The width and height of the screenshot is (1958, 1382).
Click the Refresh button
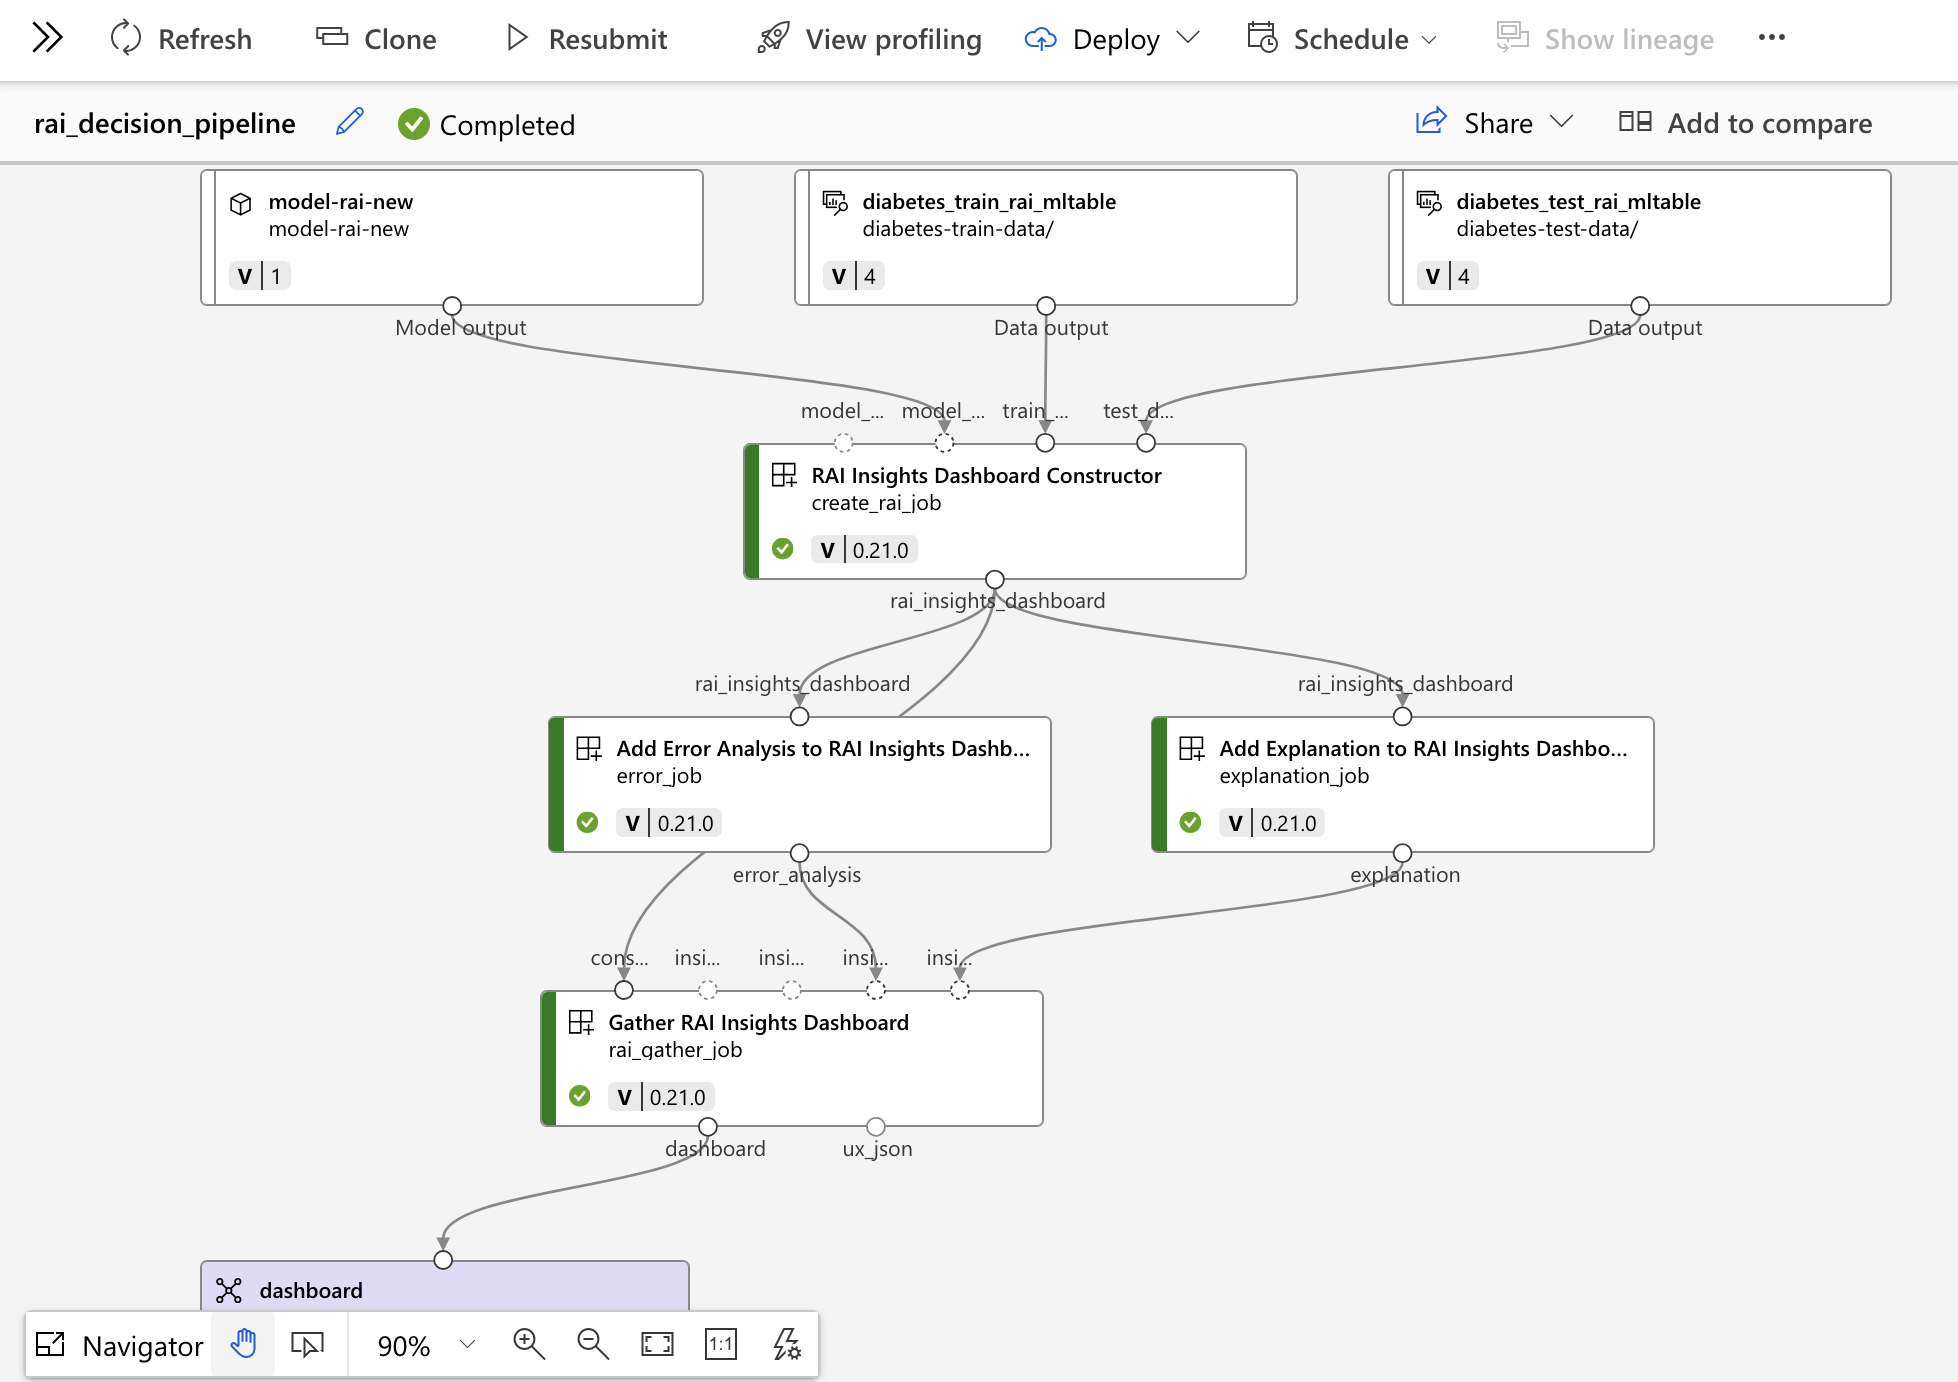click(181, 39)
